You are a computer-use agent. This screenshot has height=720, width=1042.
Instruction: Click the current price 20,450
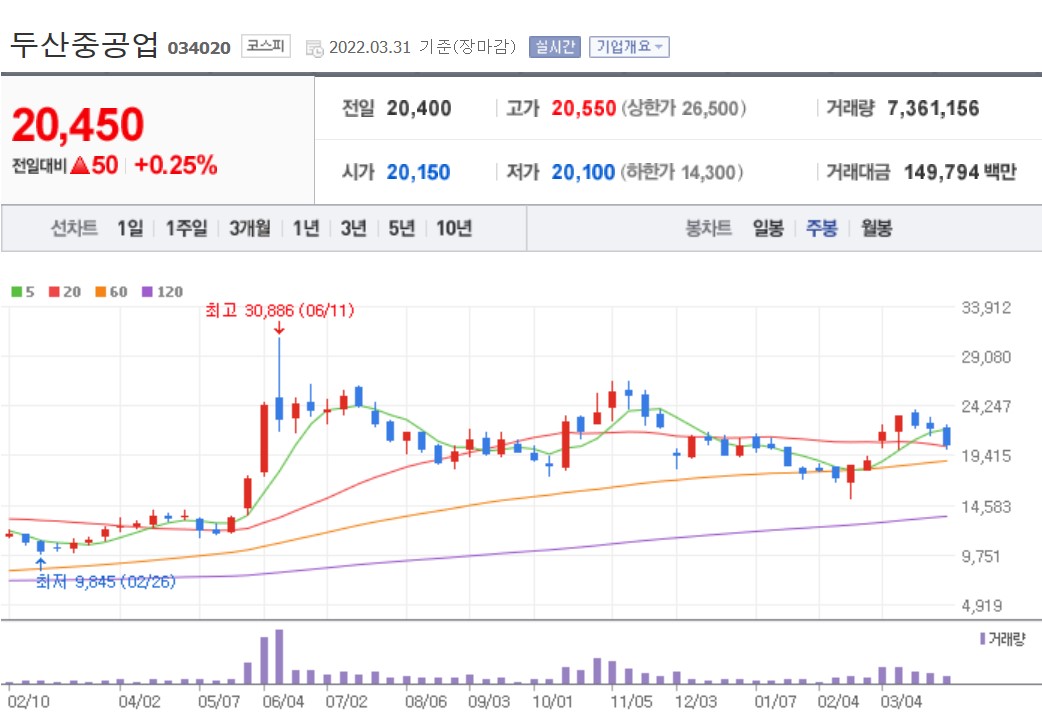coord(78,125)
